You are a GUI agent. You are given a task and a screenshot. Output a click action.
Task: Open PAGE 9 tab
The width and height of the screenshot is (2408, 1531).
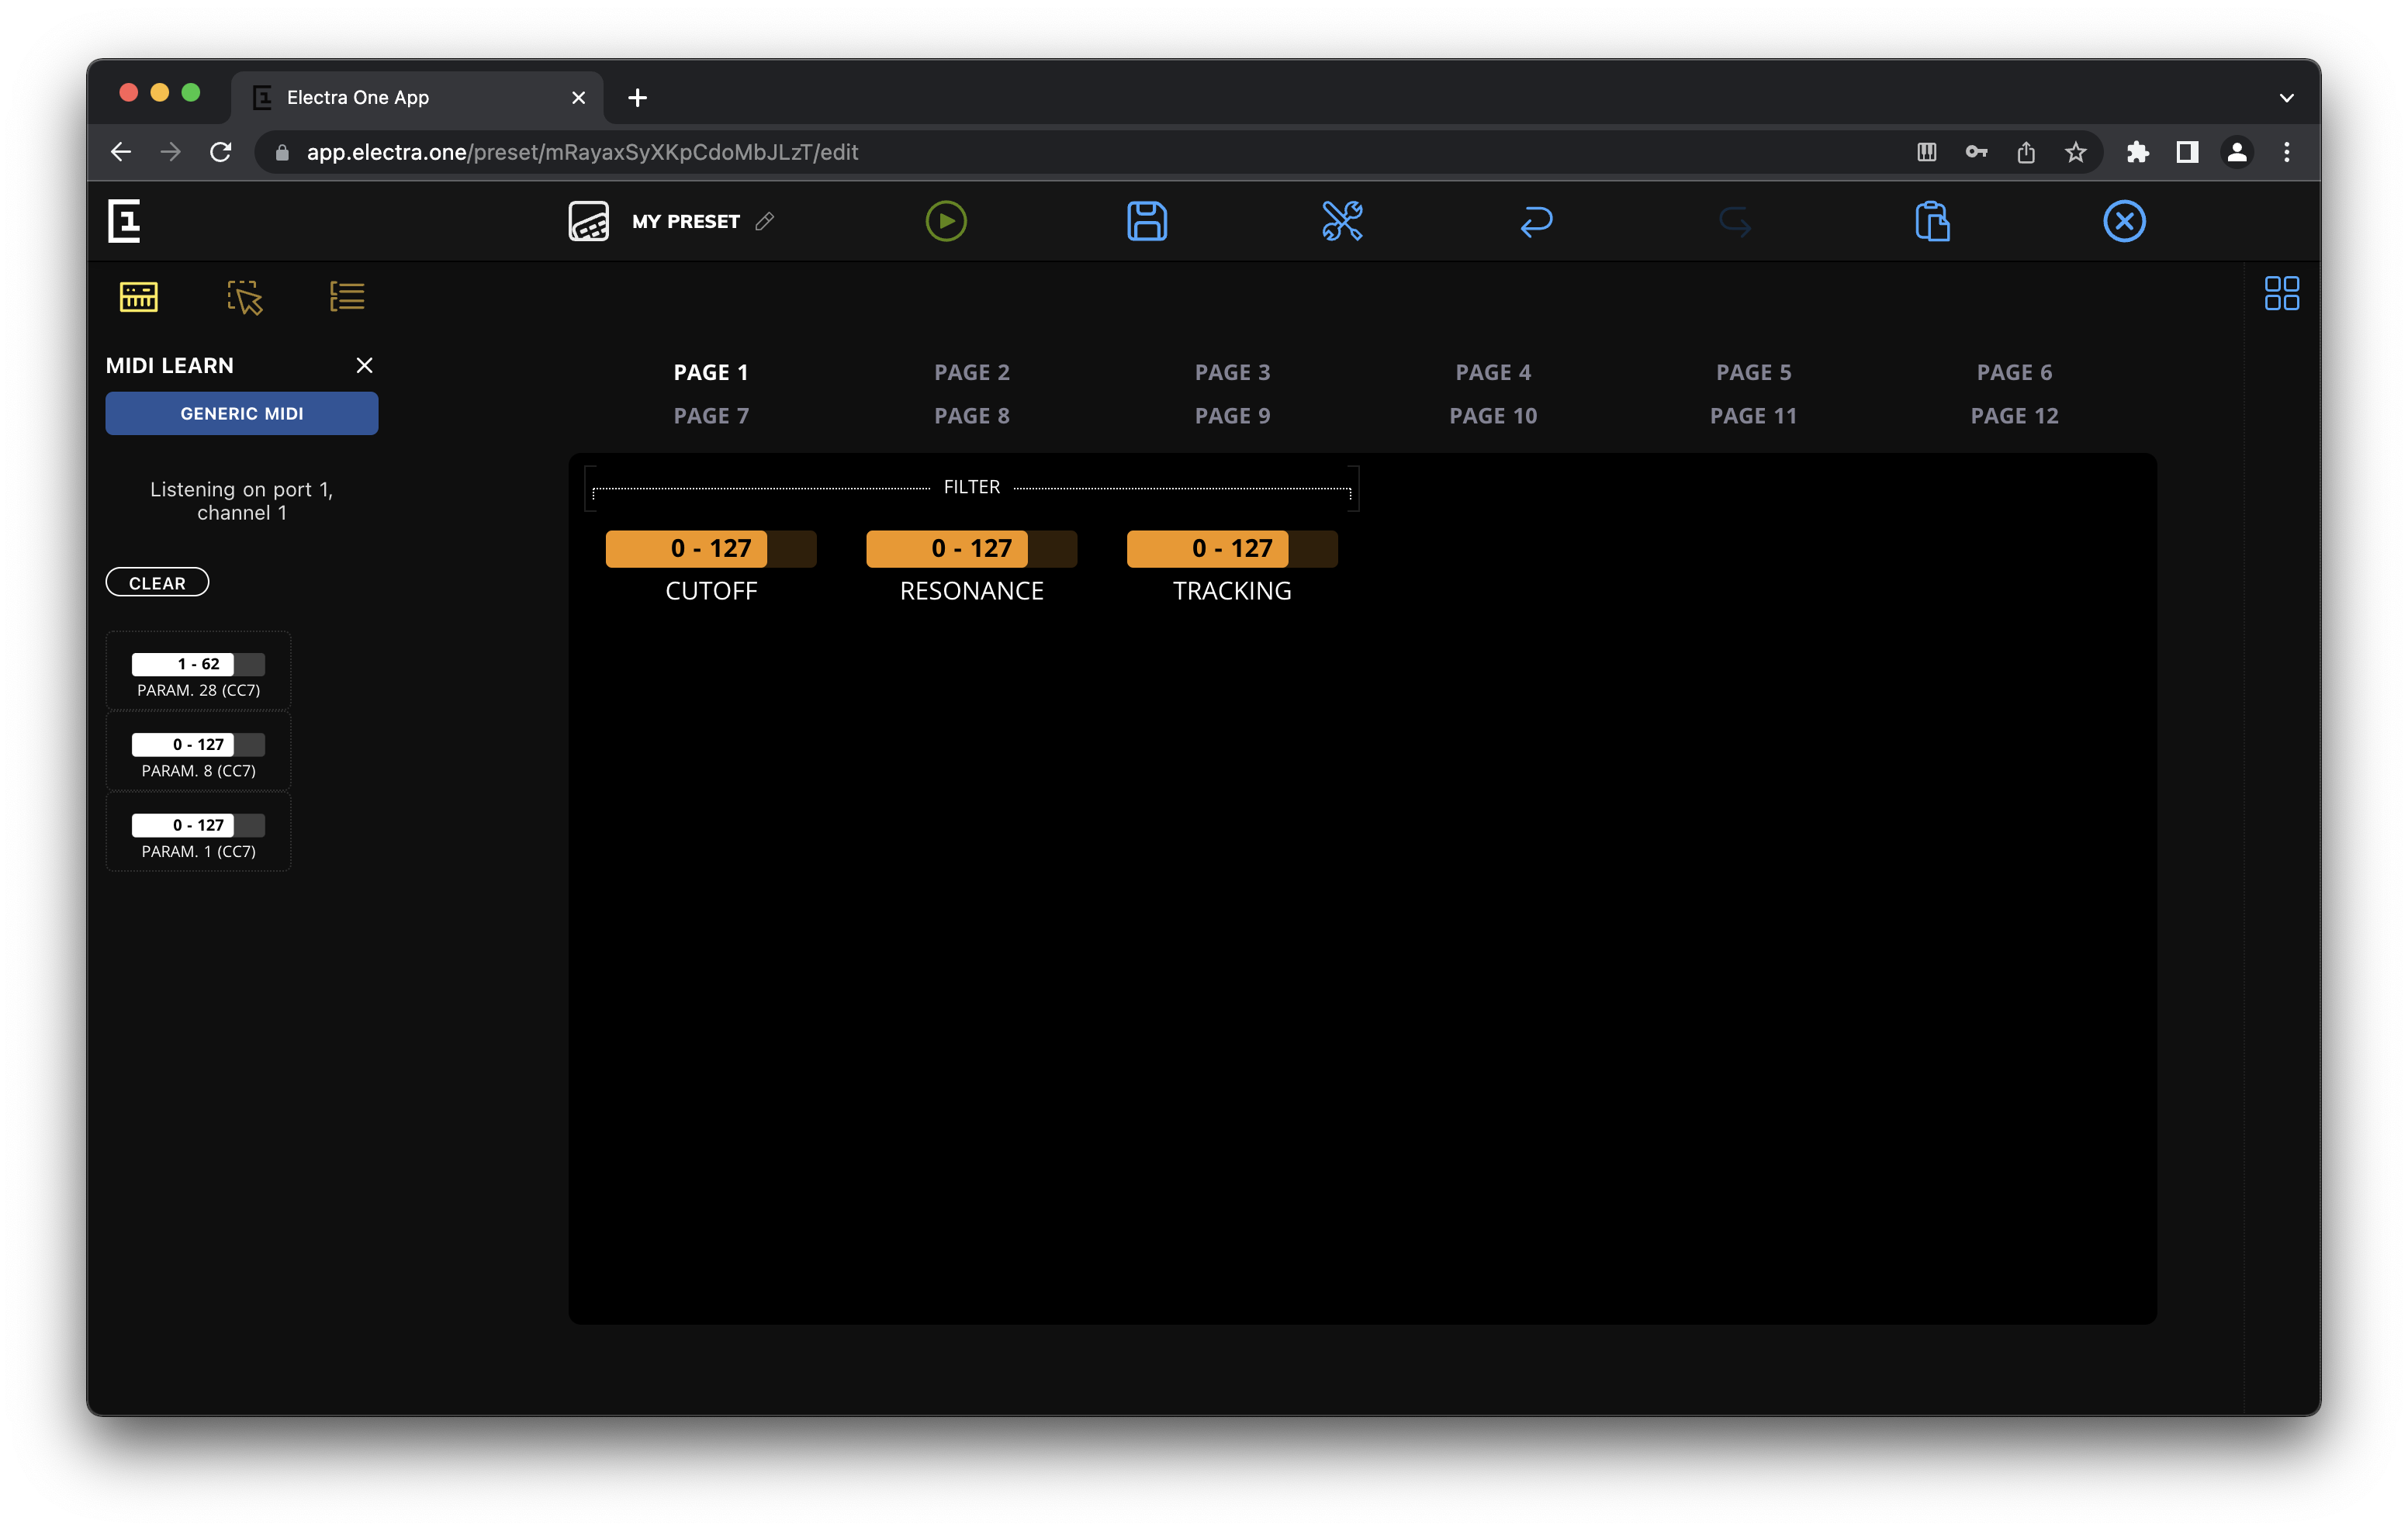1232,415
